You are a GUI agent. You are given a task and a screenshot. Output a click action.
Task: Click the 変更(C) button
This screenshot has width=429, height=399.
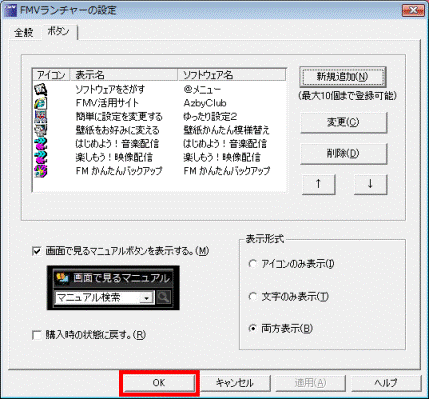coord(343,122)
